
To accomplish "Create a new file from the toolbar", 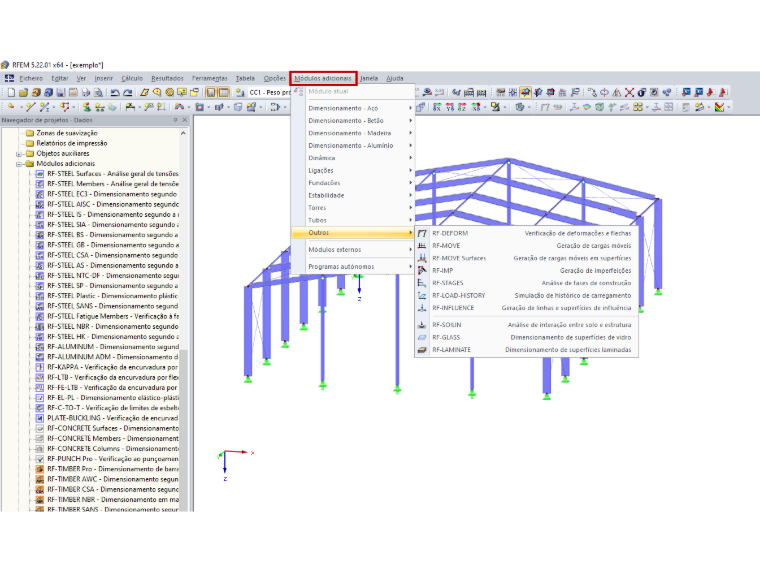I will coord(11,92).
